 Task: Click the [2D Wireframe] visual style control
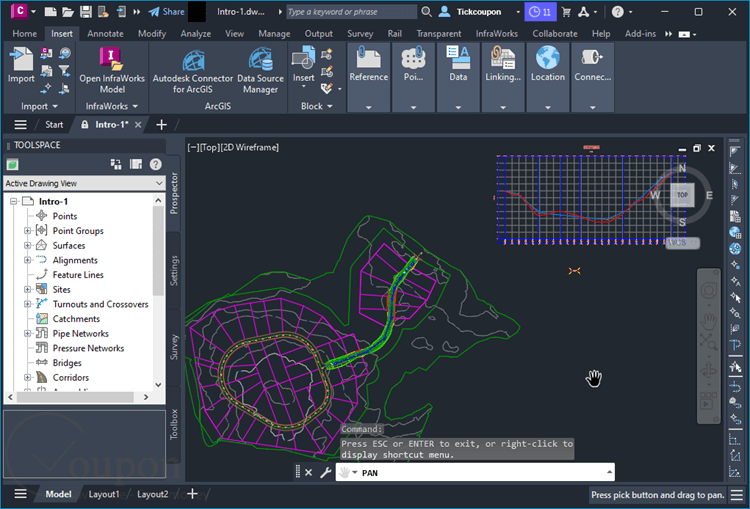(249, 147)
